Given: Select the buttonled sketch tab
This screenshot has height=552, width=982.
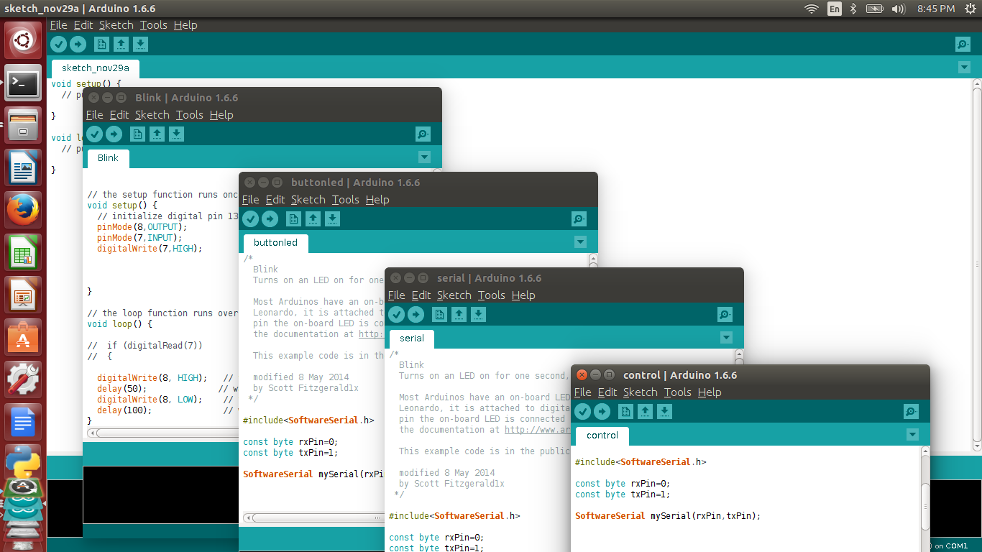Looking at the screenshot, I should pos(275,242).
